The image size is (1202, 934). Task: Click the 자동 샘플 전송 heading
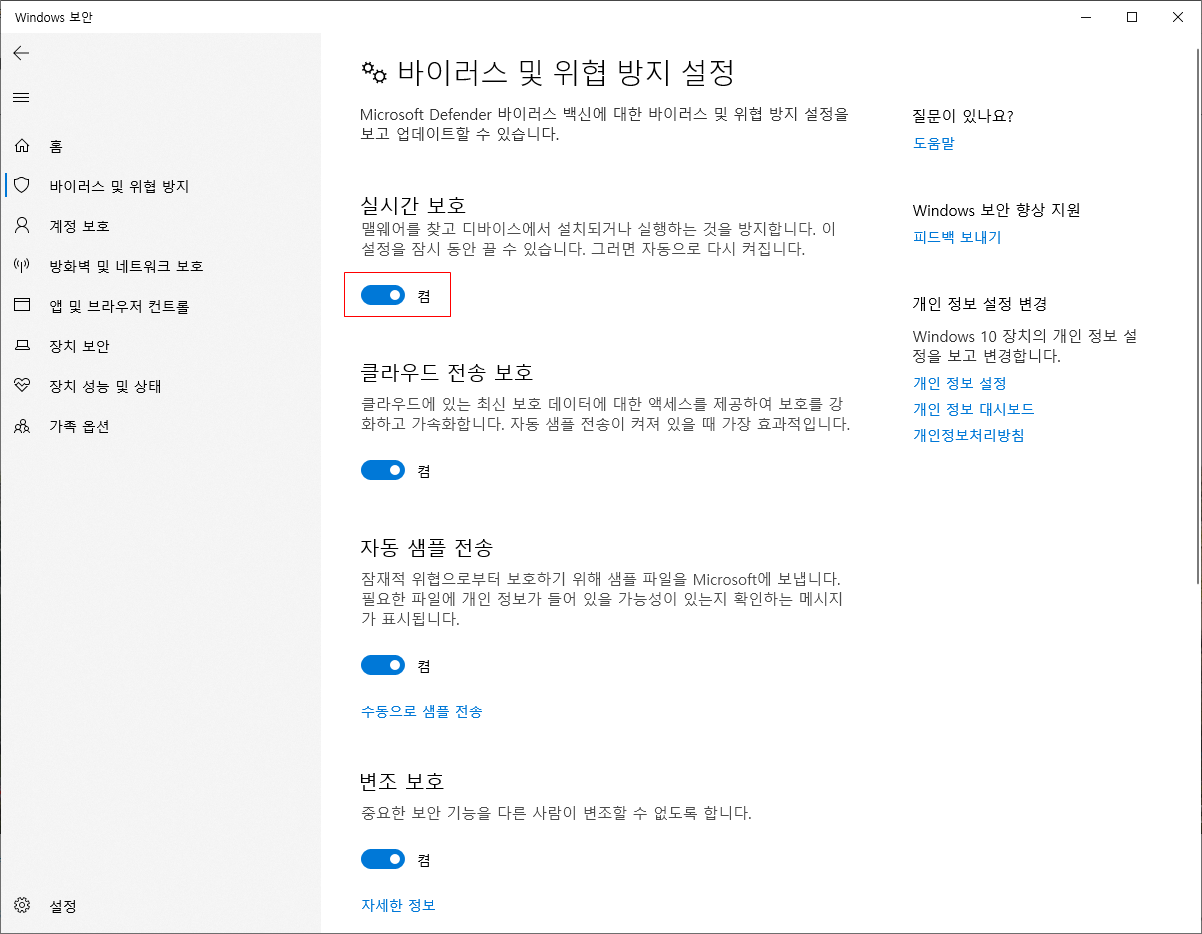click(427, 548)
